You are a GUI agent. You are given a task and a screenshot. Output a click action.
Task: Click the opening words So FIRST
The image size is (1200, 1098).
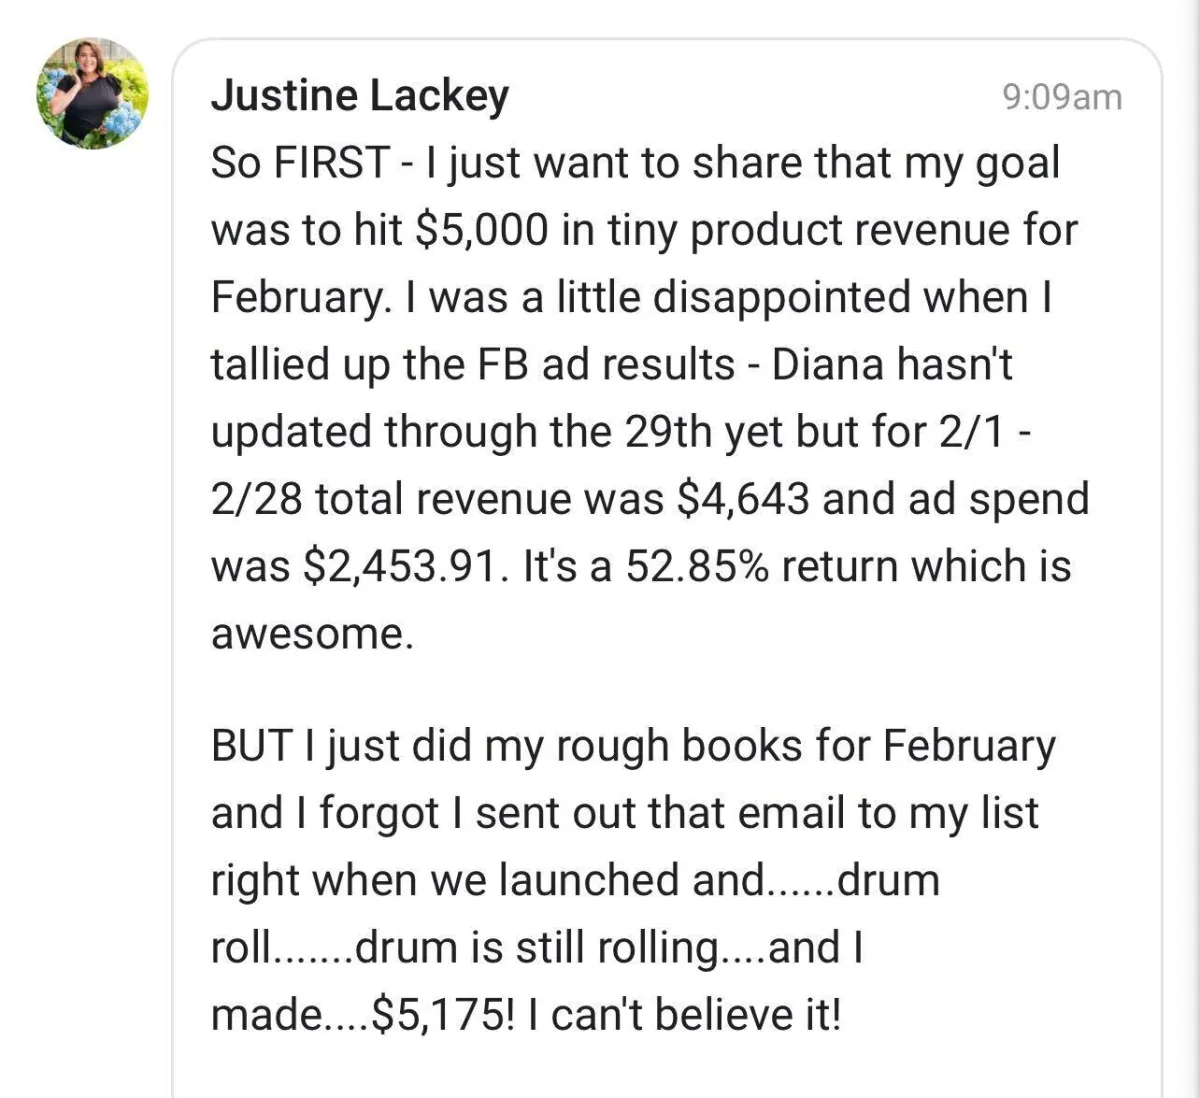point(300,163)
